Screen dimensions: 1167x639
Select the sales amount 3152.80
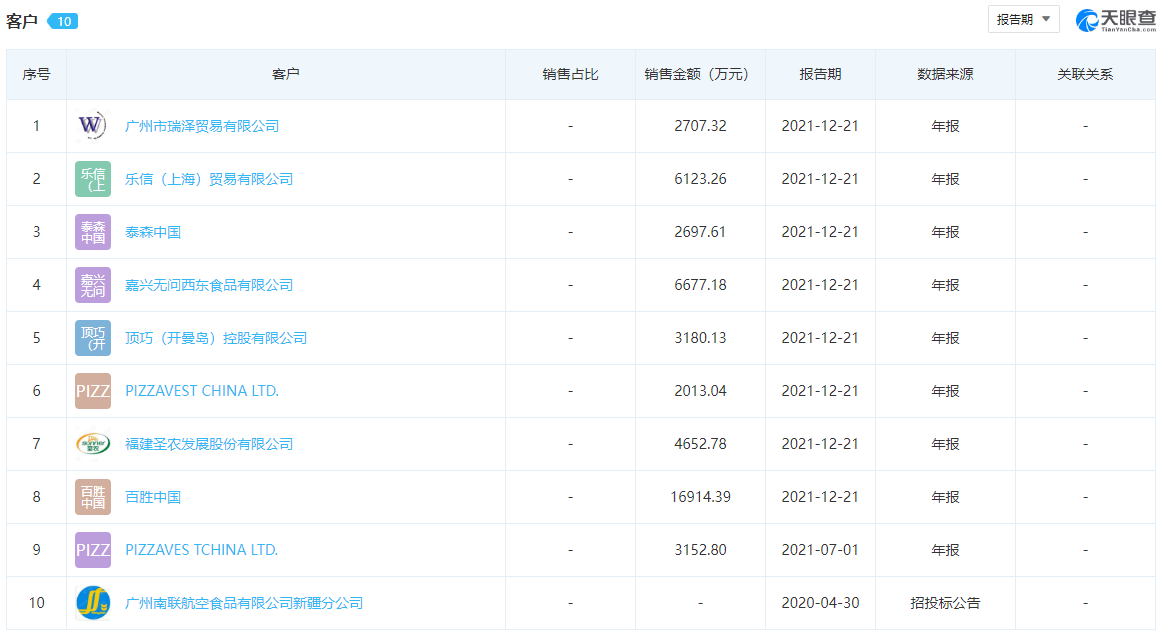point(700,550)
